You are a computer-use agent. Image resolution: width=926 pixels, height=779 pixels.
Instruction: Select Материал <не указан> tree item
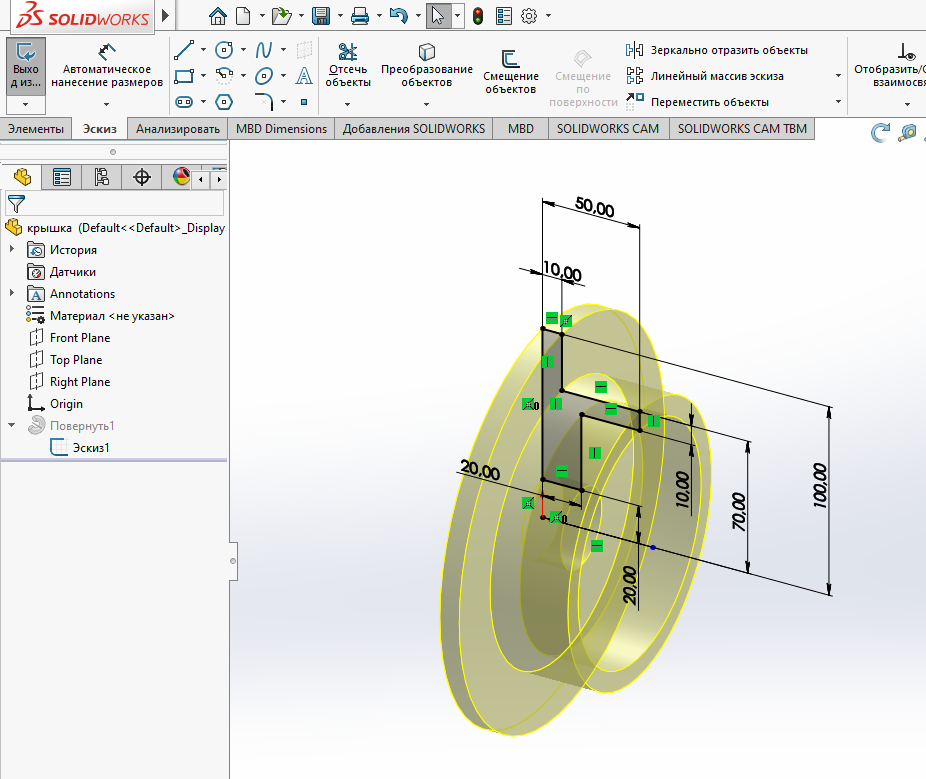click(x=112, y=316)
